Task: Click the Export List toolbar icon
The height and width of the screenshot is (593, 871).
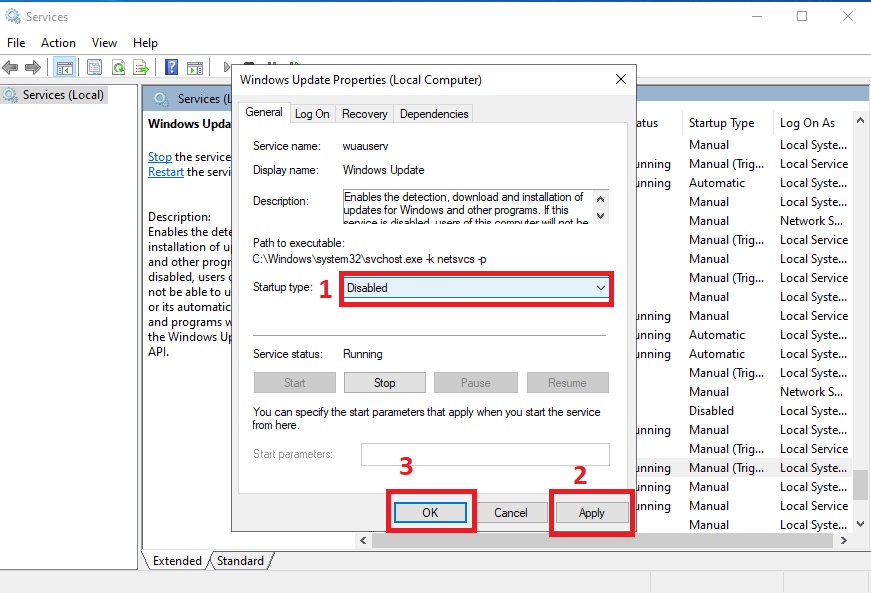Action: tap(141, 68)
